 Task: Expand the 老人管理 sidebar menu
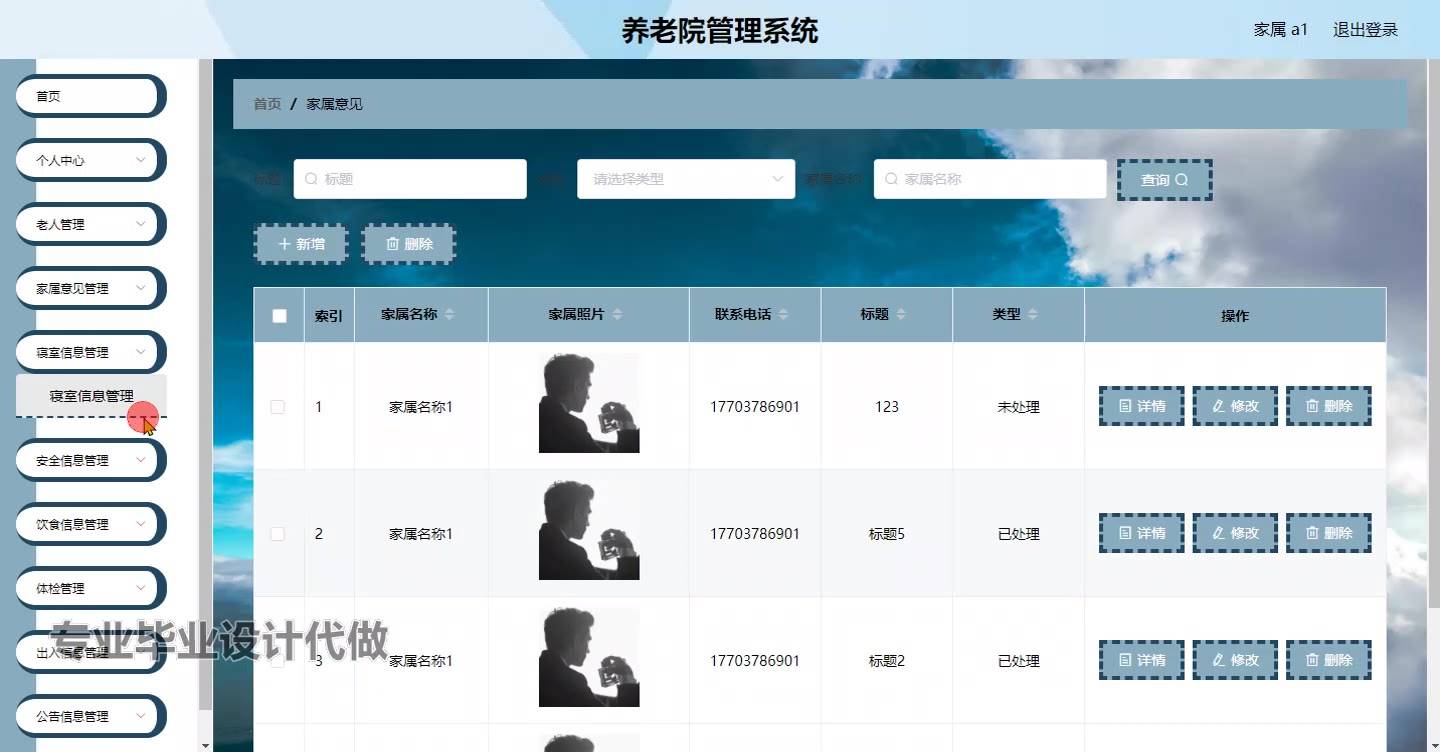tap(89, 224)
